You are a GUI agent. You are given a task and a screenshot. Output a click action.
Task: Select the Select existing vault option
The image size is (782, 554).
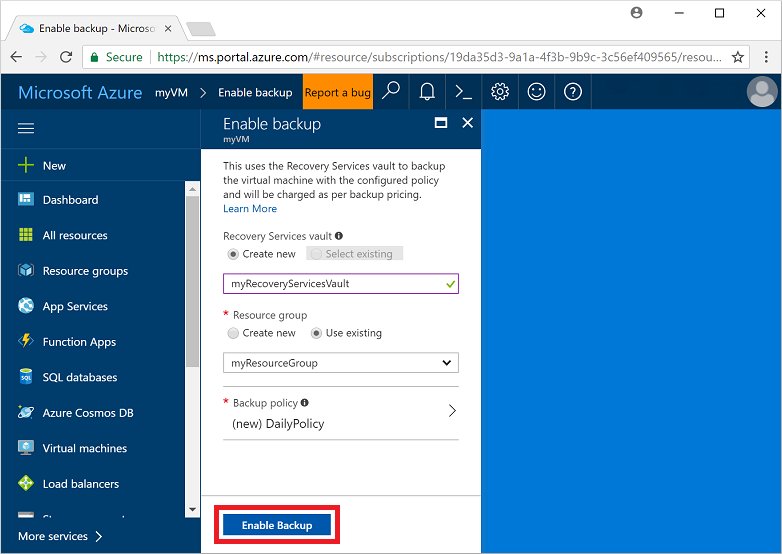tap(354, 254)
